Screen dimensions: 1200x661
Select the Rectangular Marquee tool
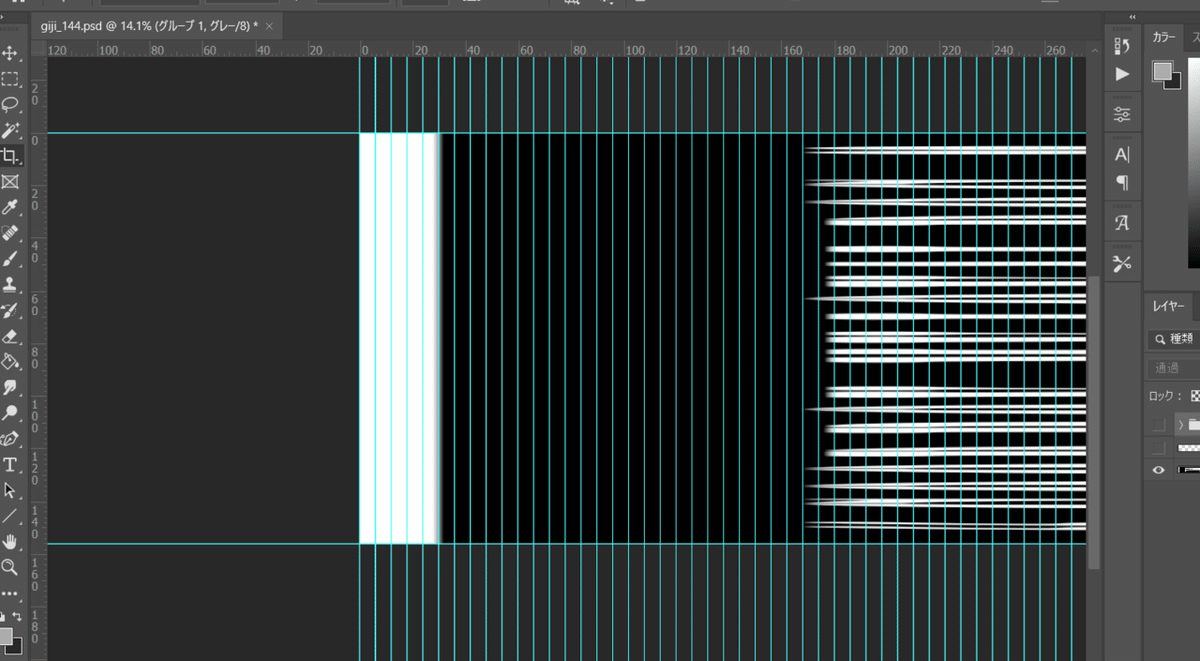pyautogui.click(x=10, y=79)
